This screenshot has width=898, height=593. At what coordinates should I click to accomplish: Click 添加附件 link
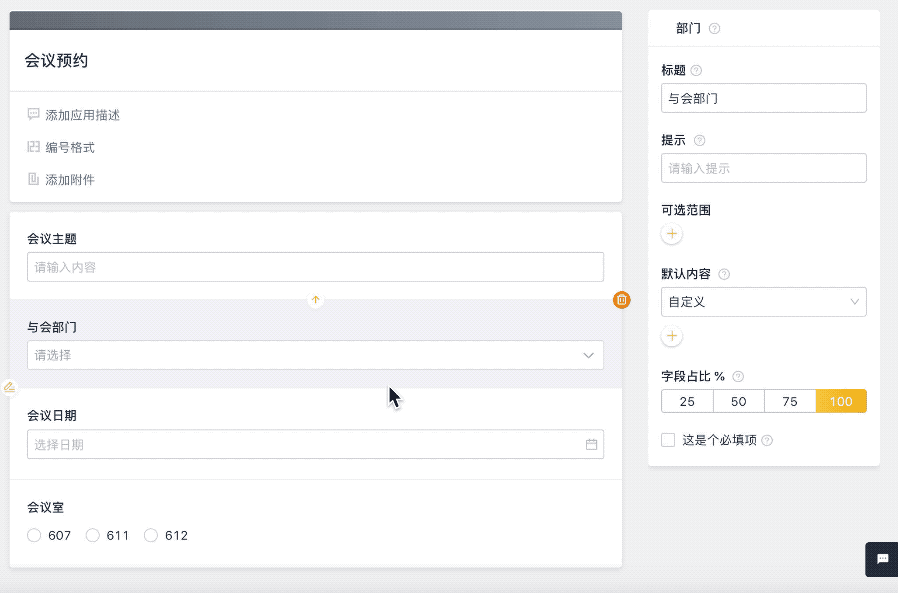pyautogui.click(x=70, y=180)
